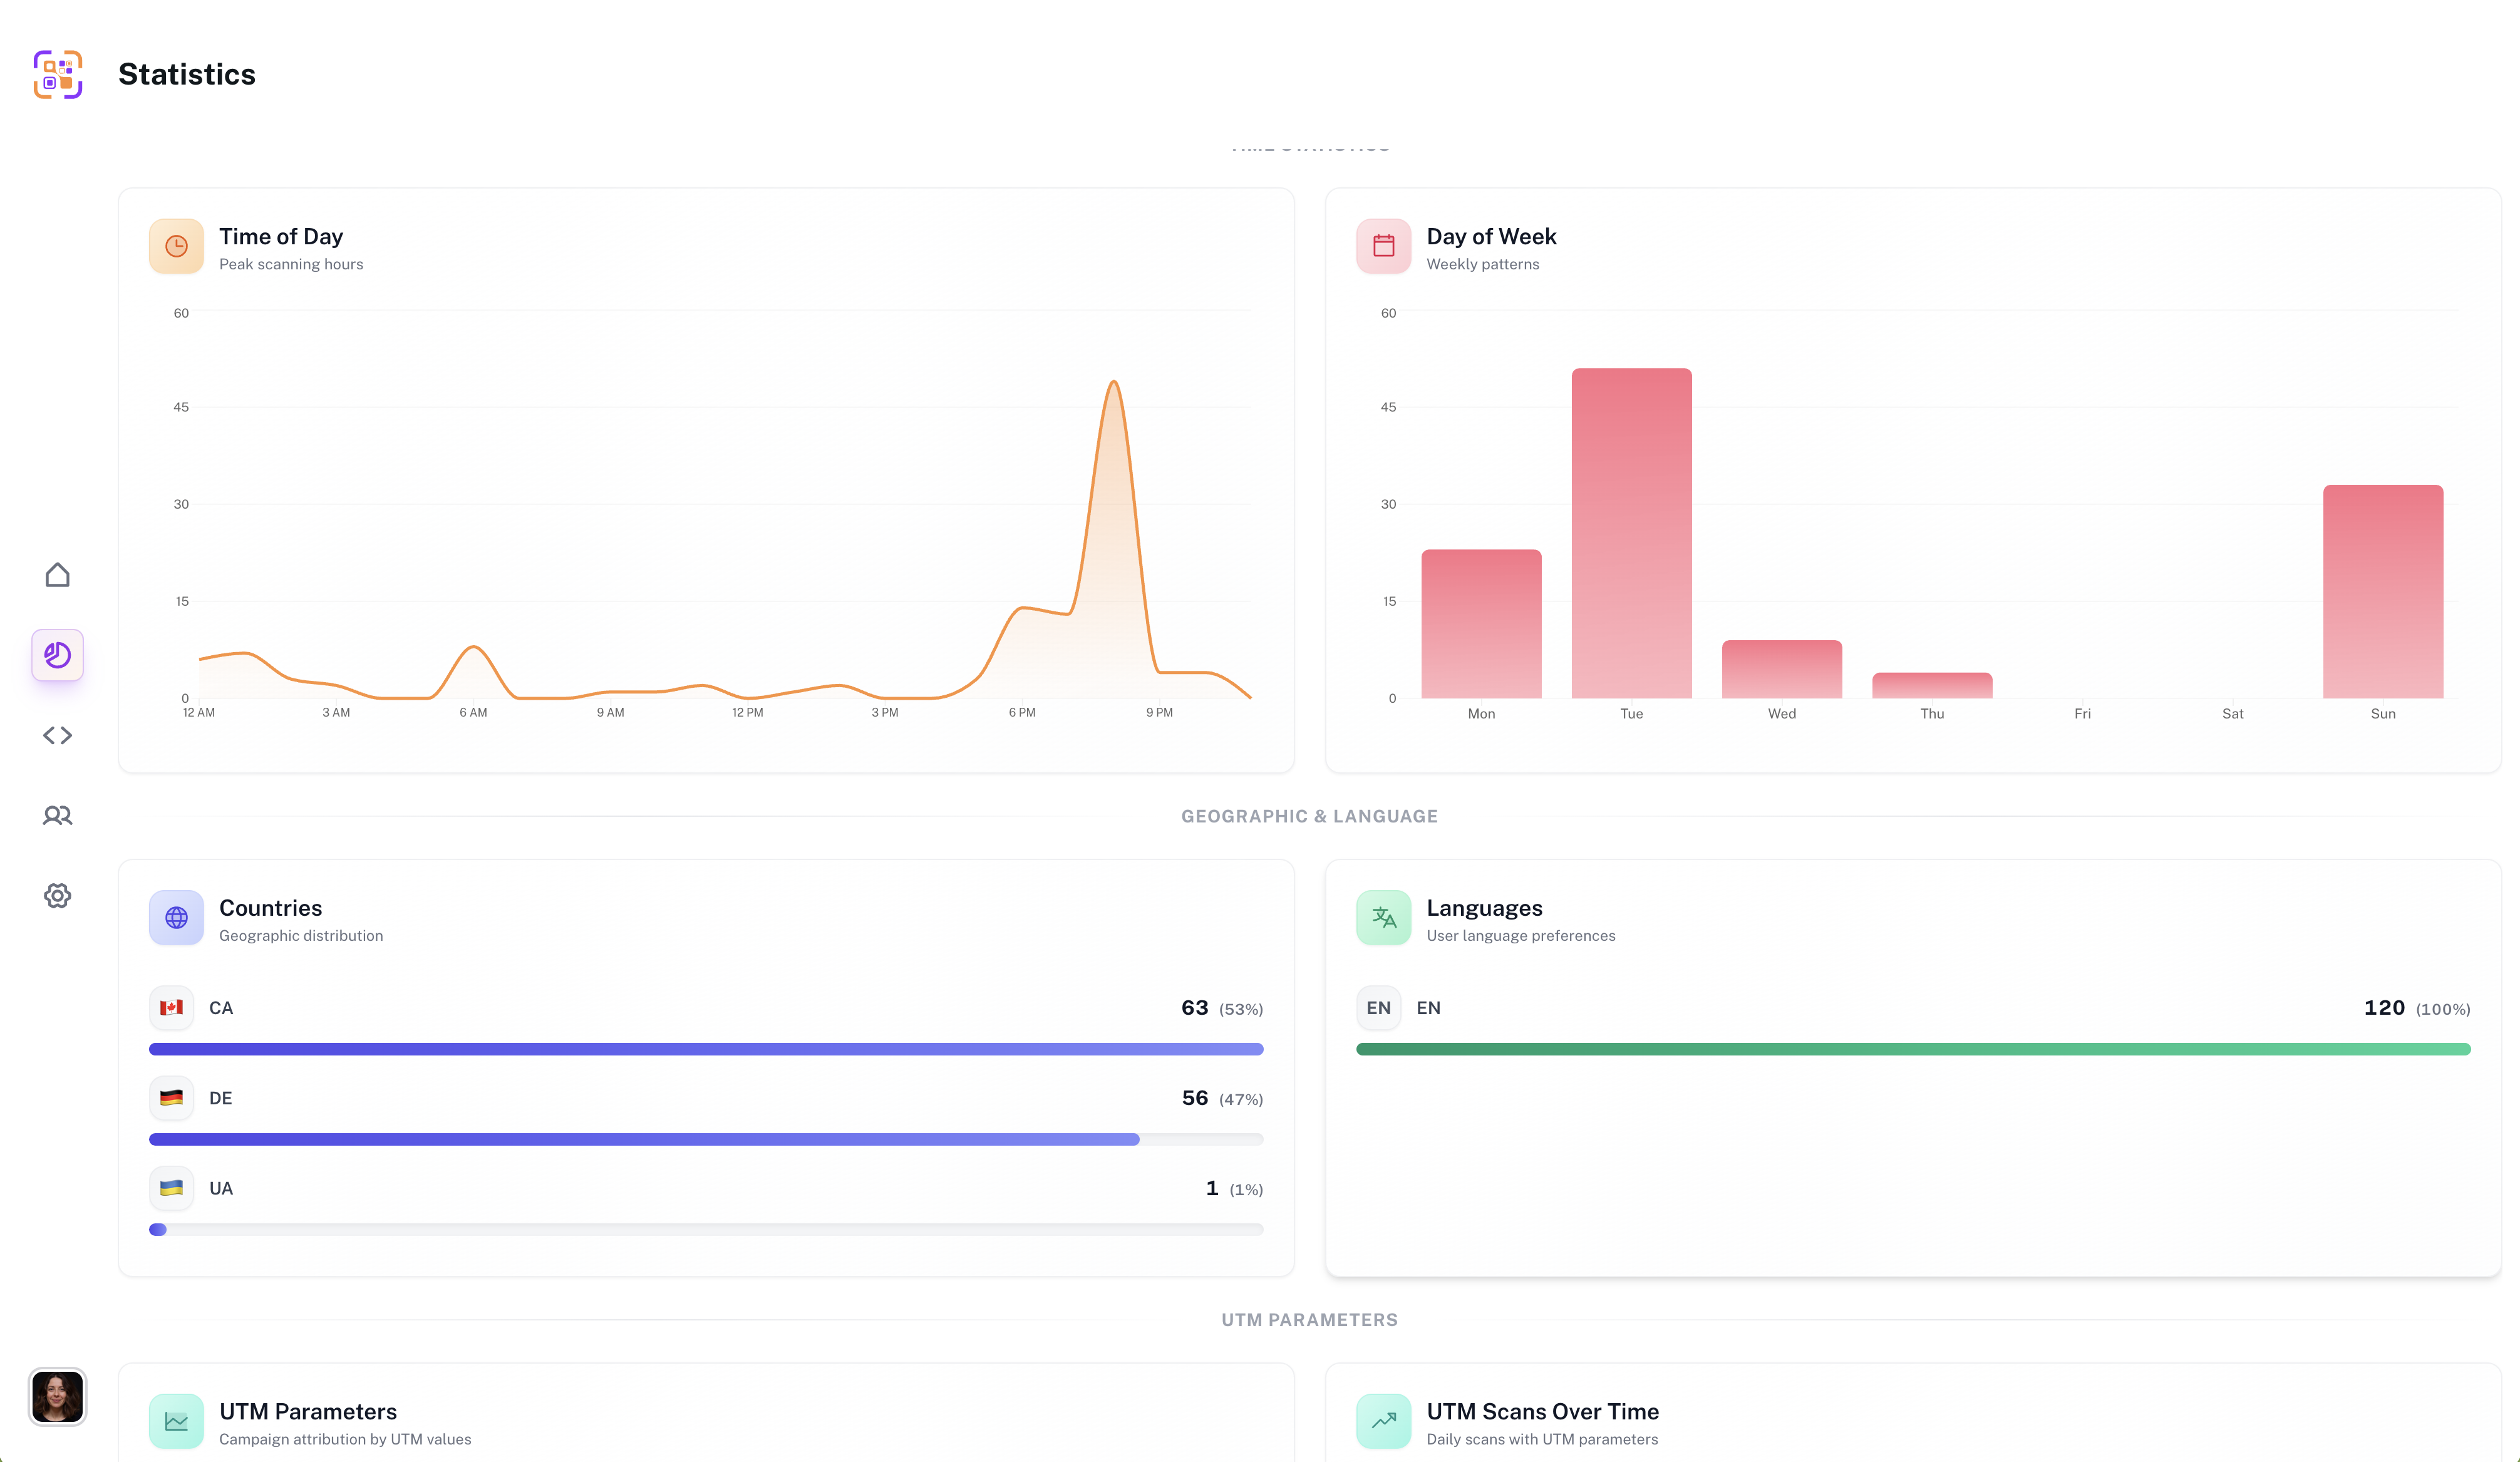Click the EN language badge
This screenshot has height=1462, width=2520.
tap(1378, 1008)
